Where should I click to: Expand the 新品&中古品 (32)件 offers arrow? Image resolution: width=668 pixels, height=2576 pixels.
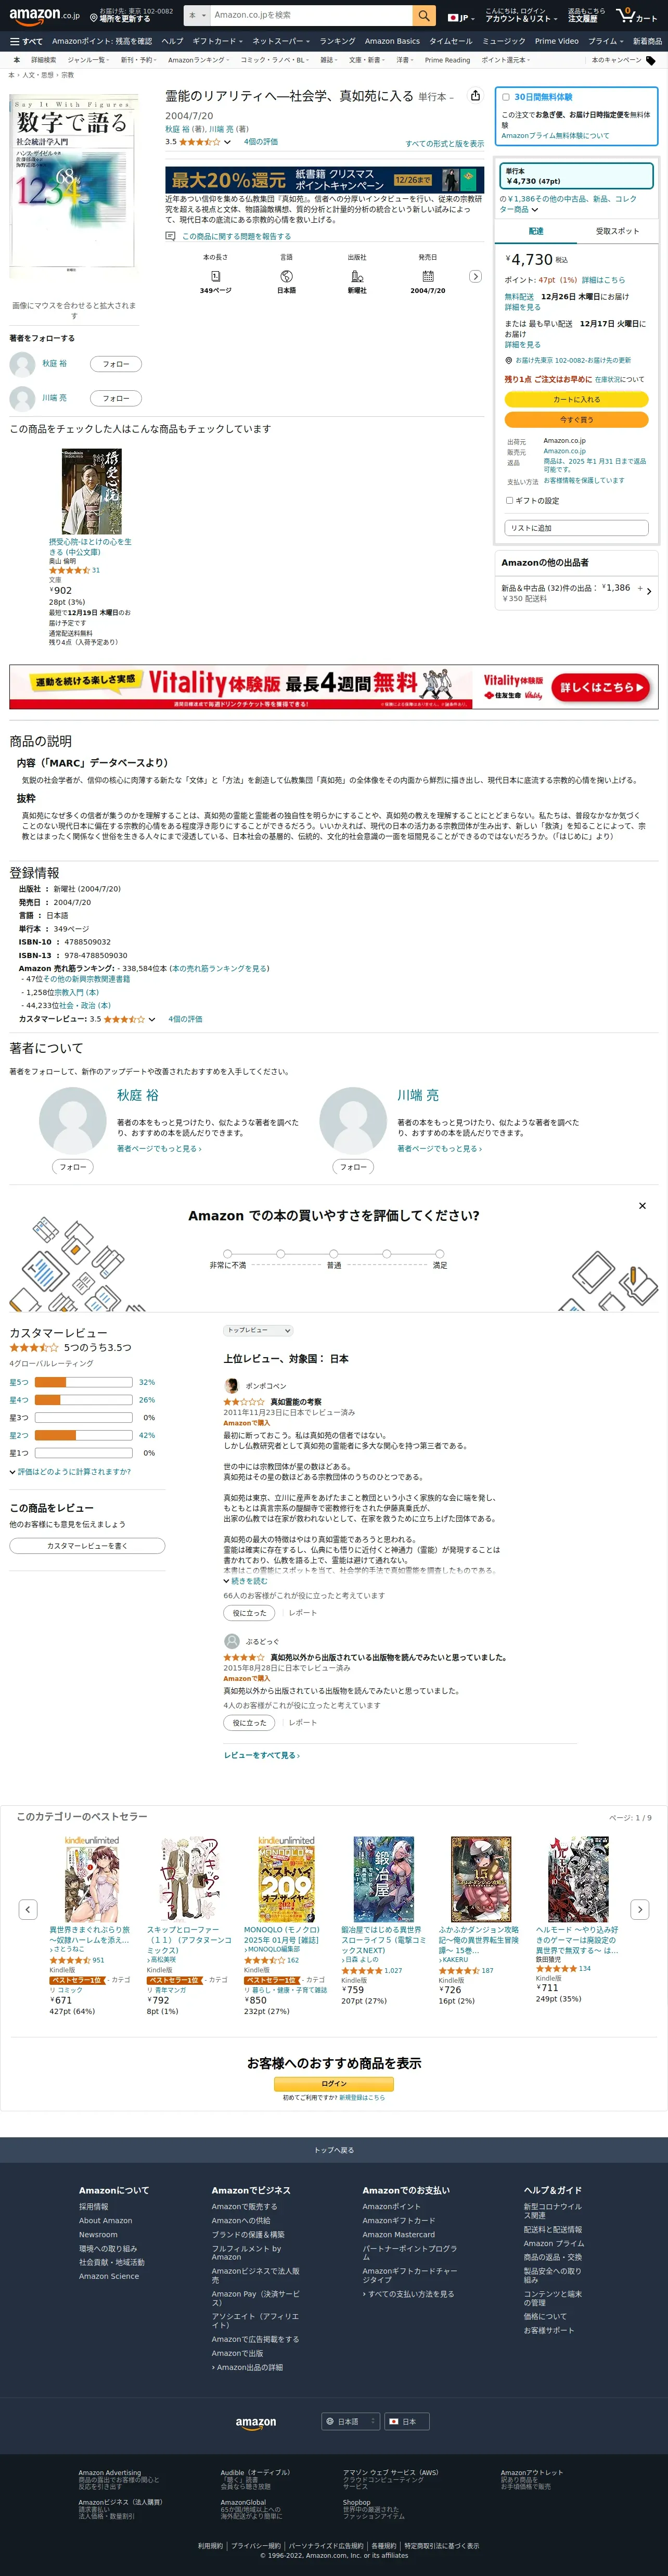tap(649, 591)
